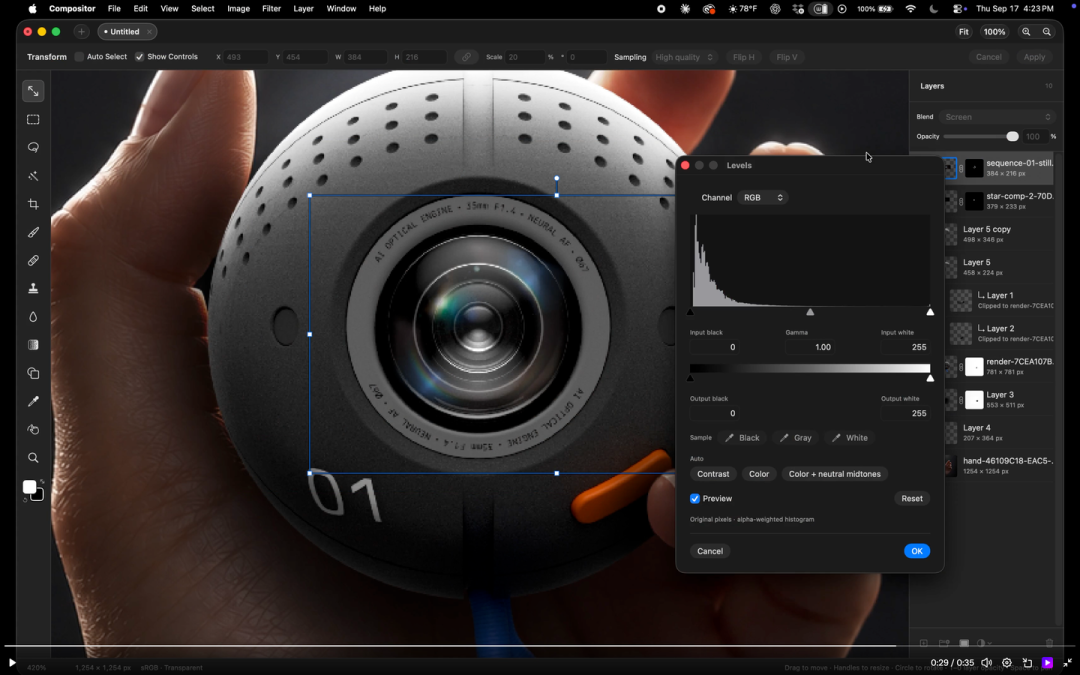Click OK in the Levels dialog
The image size is (1080, 675).
(x=917, y=551)
